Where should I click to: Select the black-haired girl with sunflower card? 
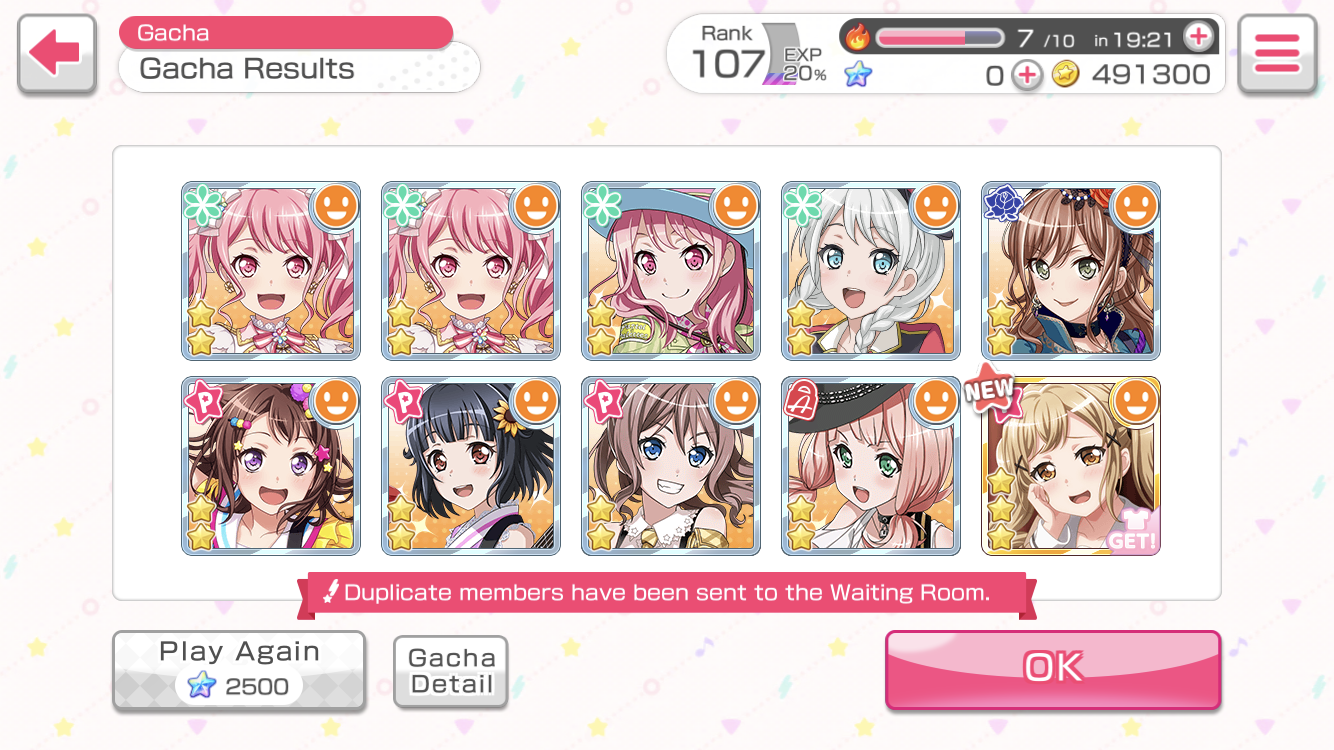[471, 466]
